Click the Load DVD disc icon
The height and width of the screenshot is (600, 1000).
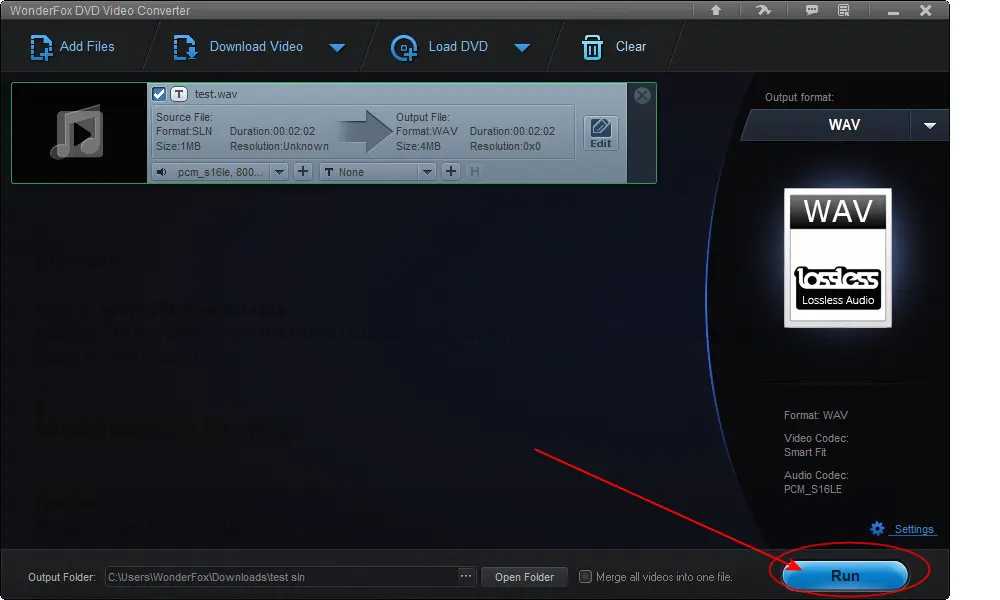[403, 48]
